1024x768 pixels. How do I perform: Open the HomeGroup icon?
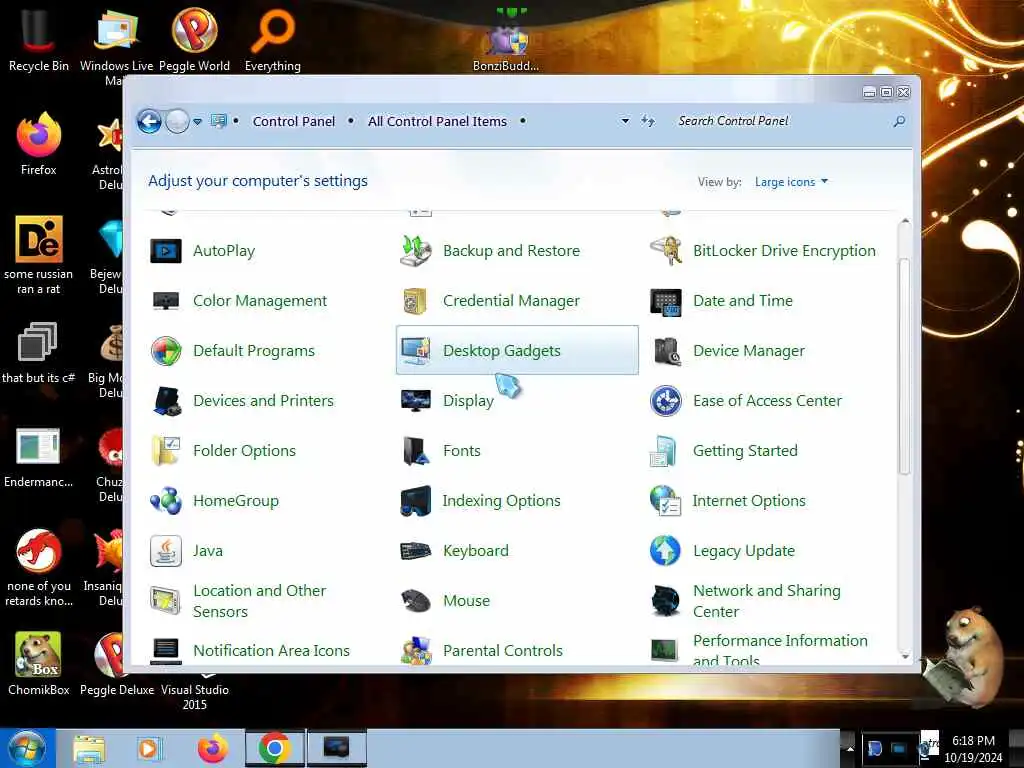[x=166, y=501]
